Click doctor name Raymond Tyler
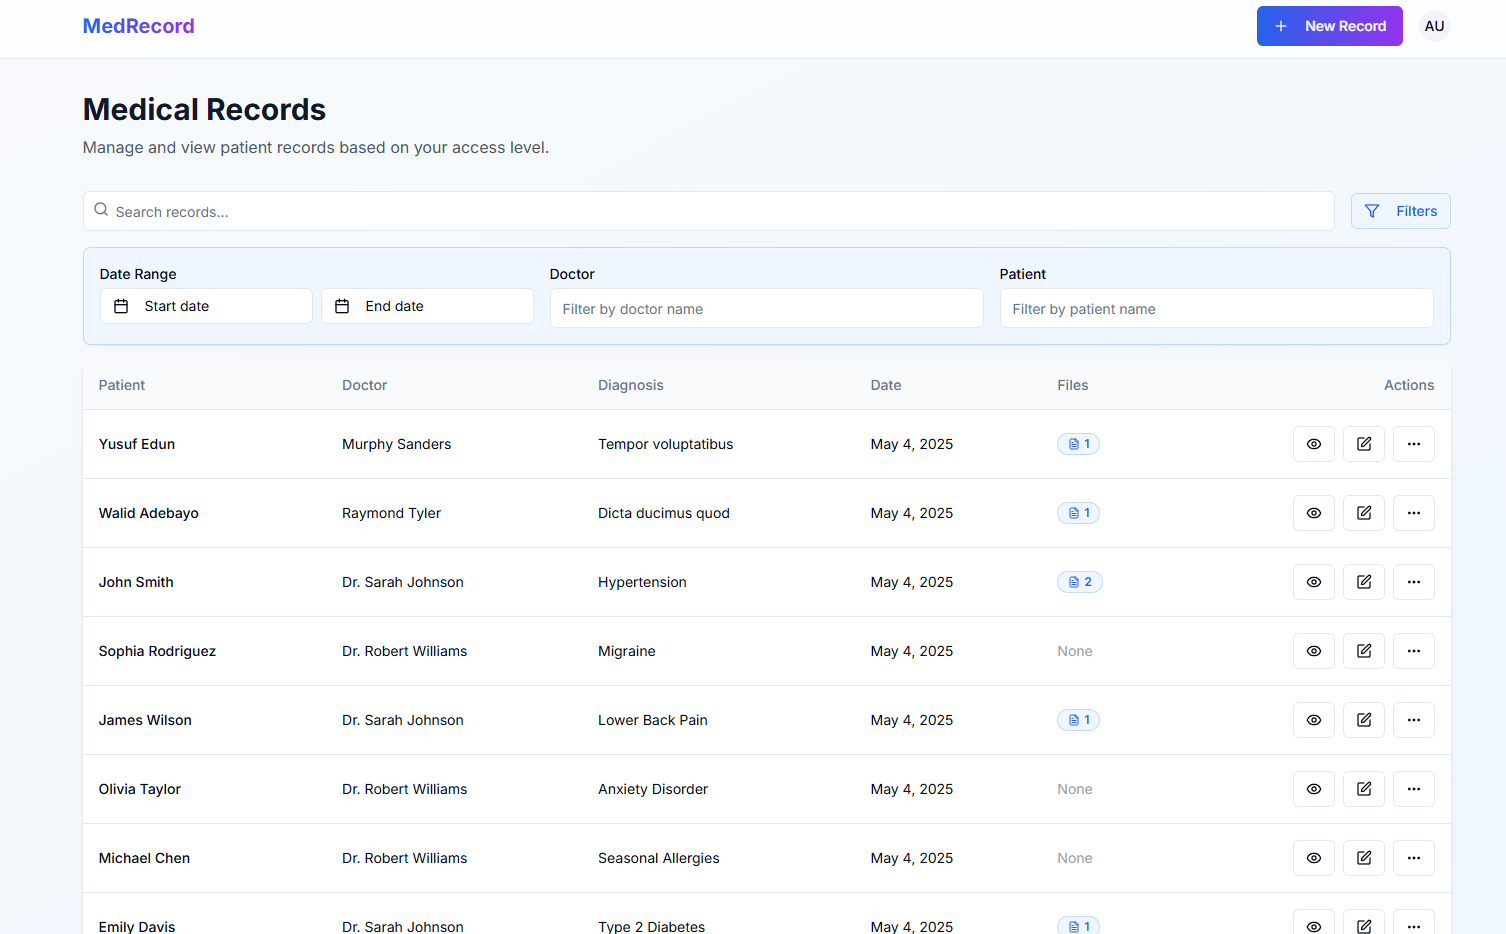This screenshot has width=1506, height=934. point(391,513)
